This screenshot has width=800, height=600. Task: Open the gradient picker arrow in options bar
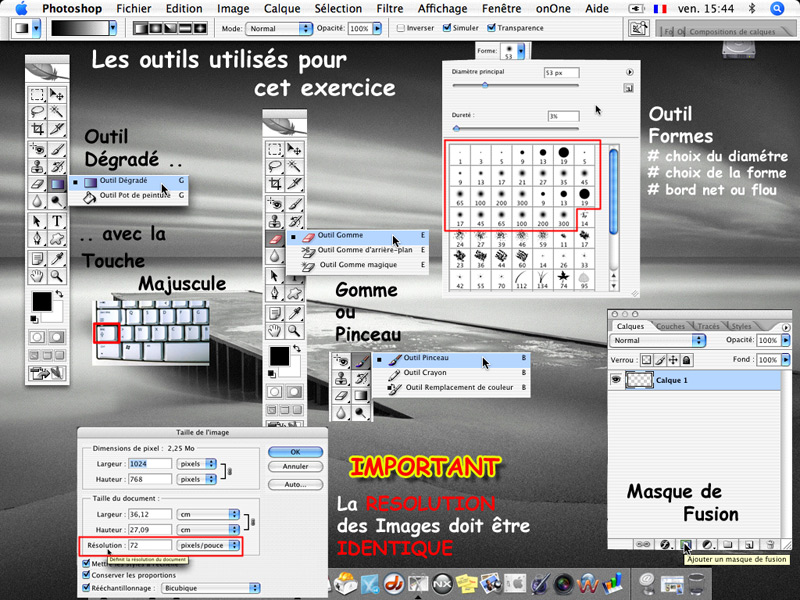pos(113,29)
